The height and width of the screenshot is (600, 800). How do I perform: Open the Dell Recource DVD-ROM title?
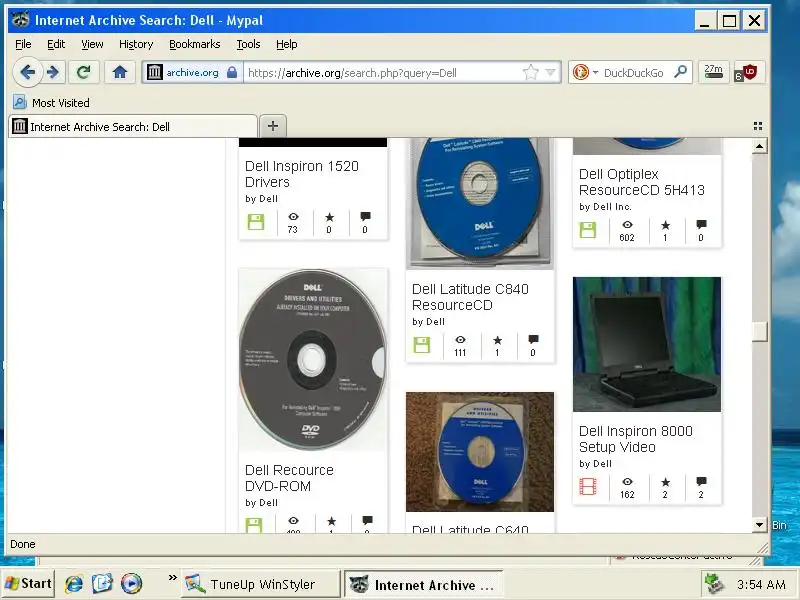289,478
